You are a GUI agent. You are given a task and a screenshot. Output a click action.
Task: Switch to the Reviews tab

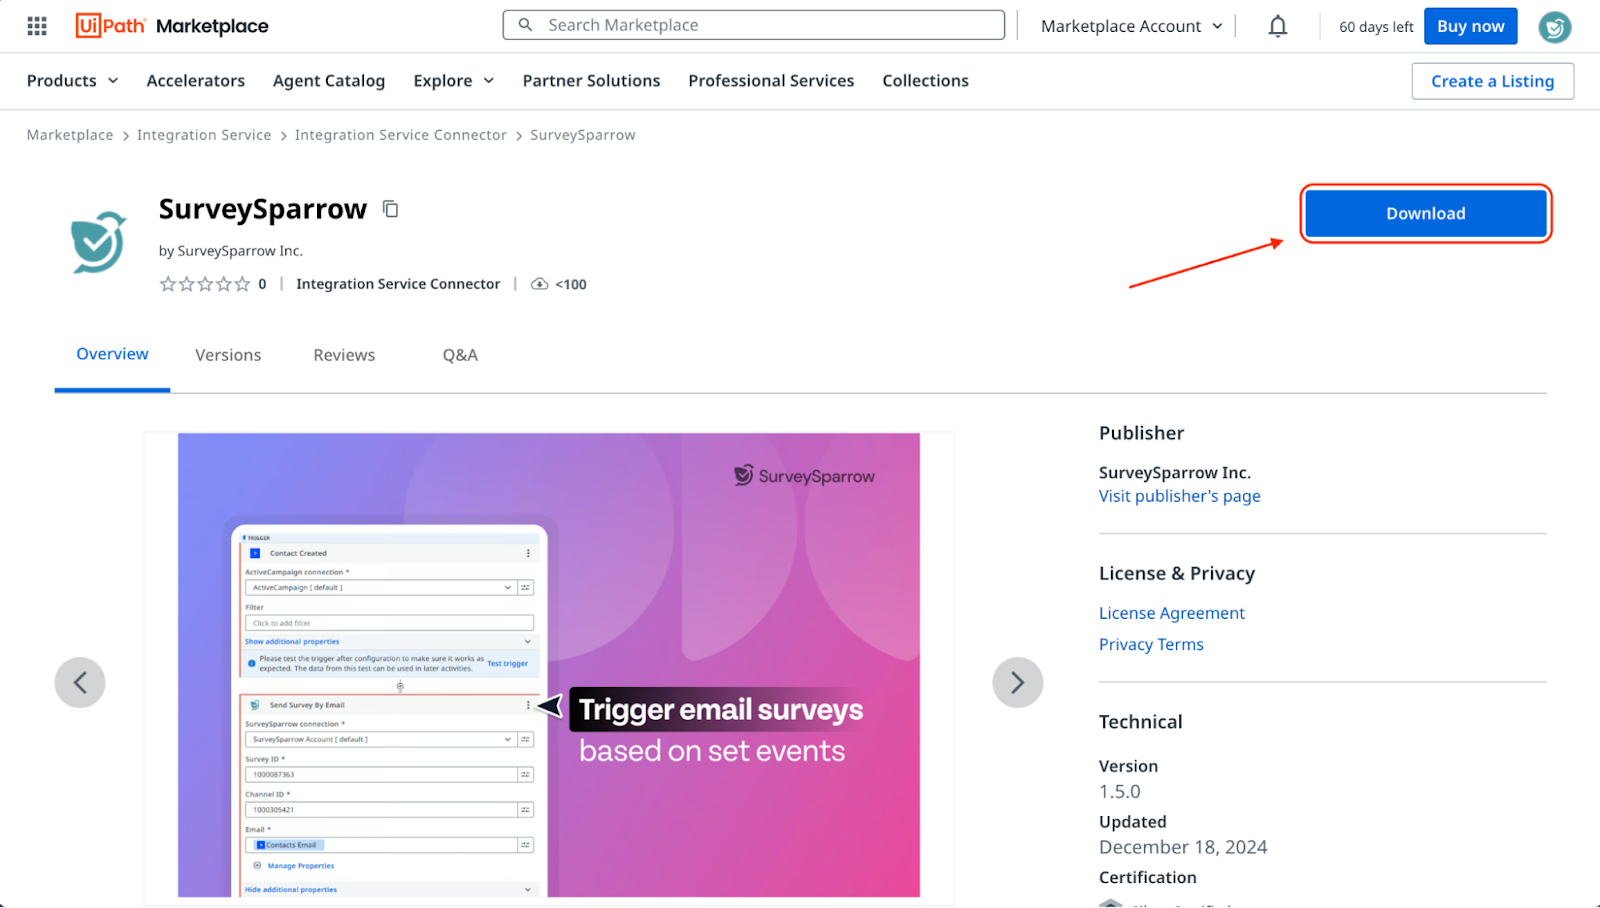(344, 355)
